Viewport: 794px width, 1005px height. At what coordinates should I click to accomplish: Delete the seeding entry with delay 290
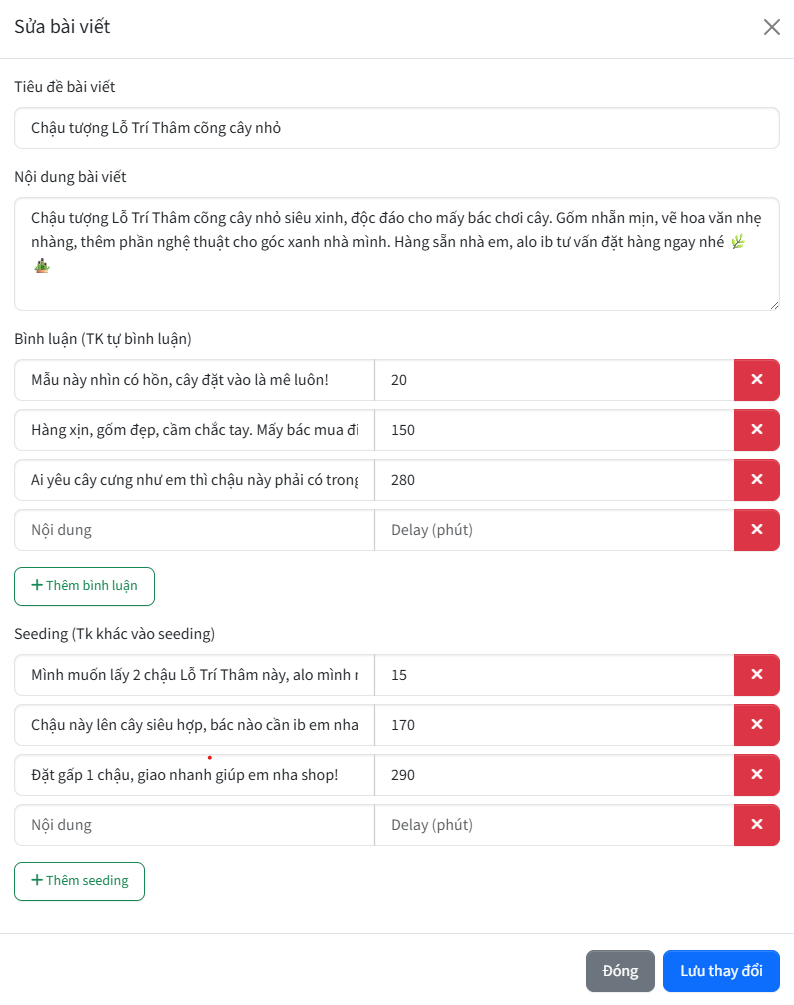tap(756, 774)
